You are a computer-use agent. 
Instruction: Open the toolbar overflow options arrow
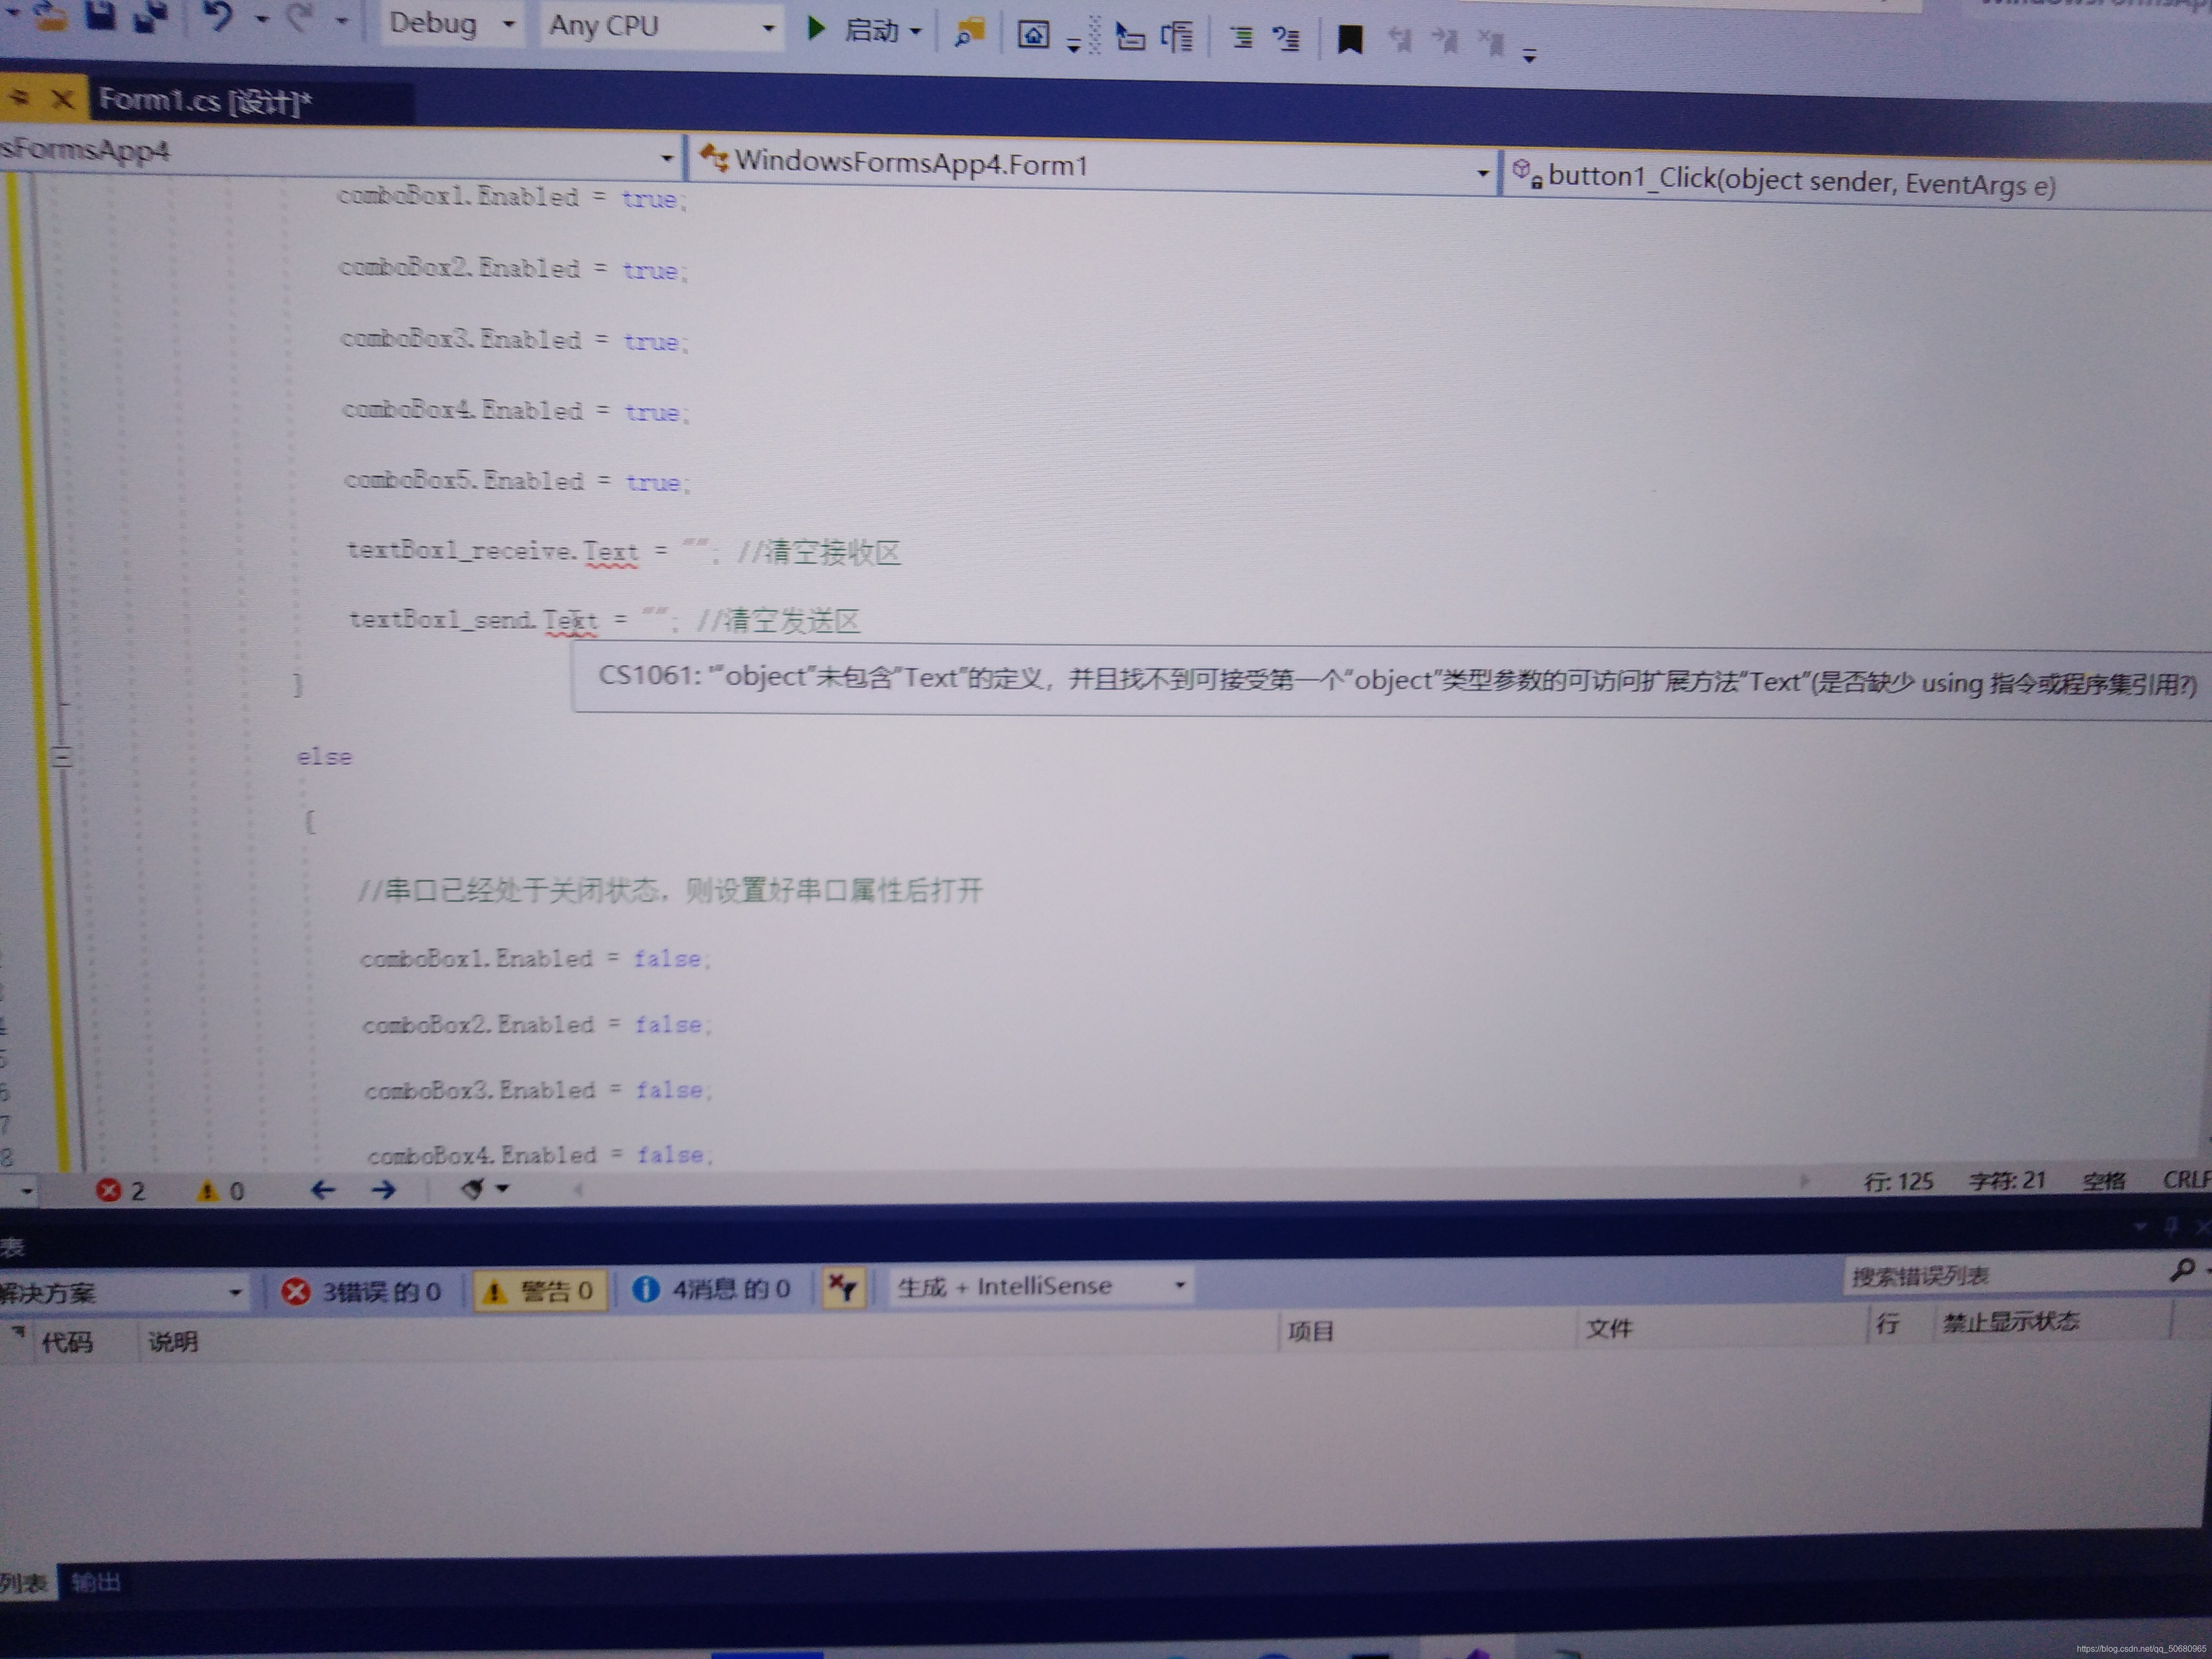1529,56
